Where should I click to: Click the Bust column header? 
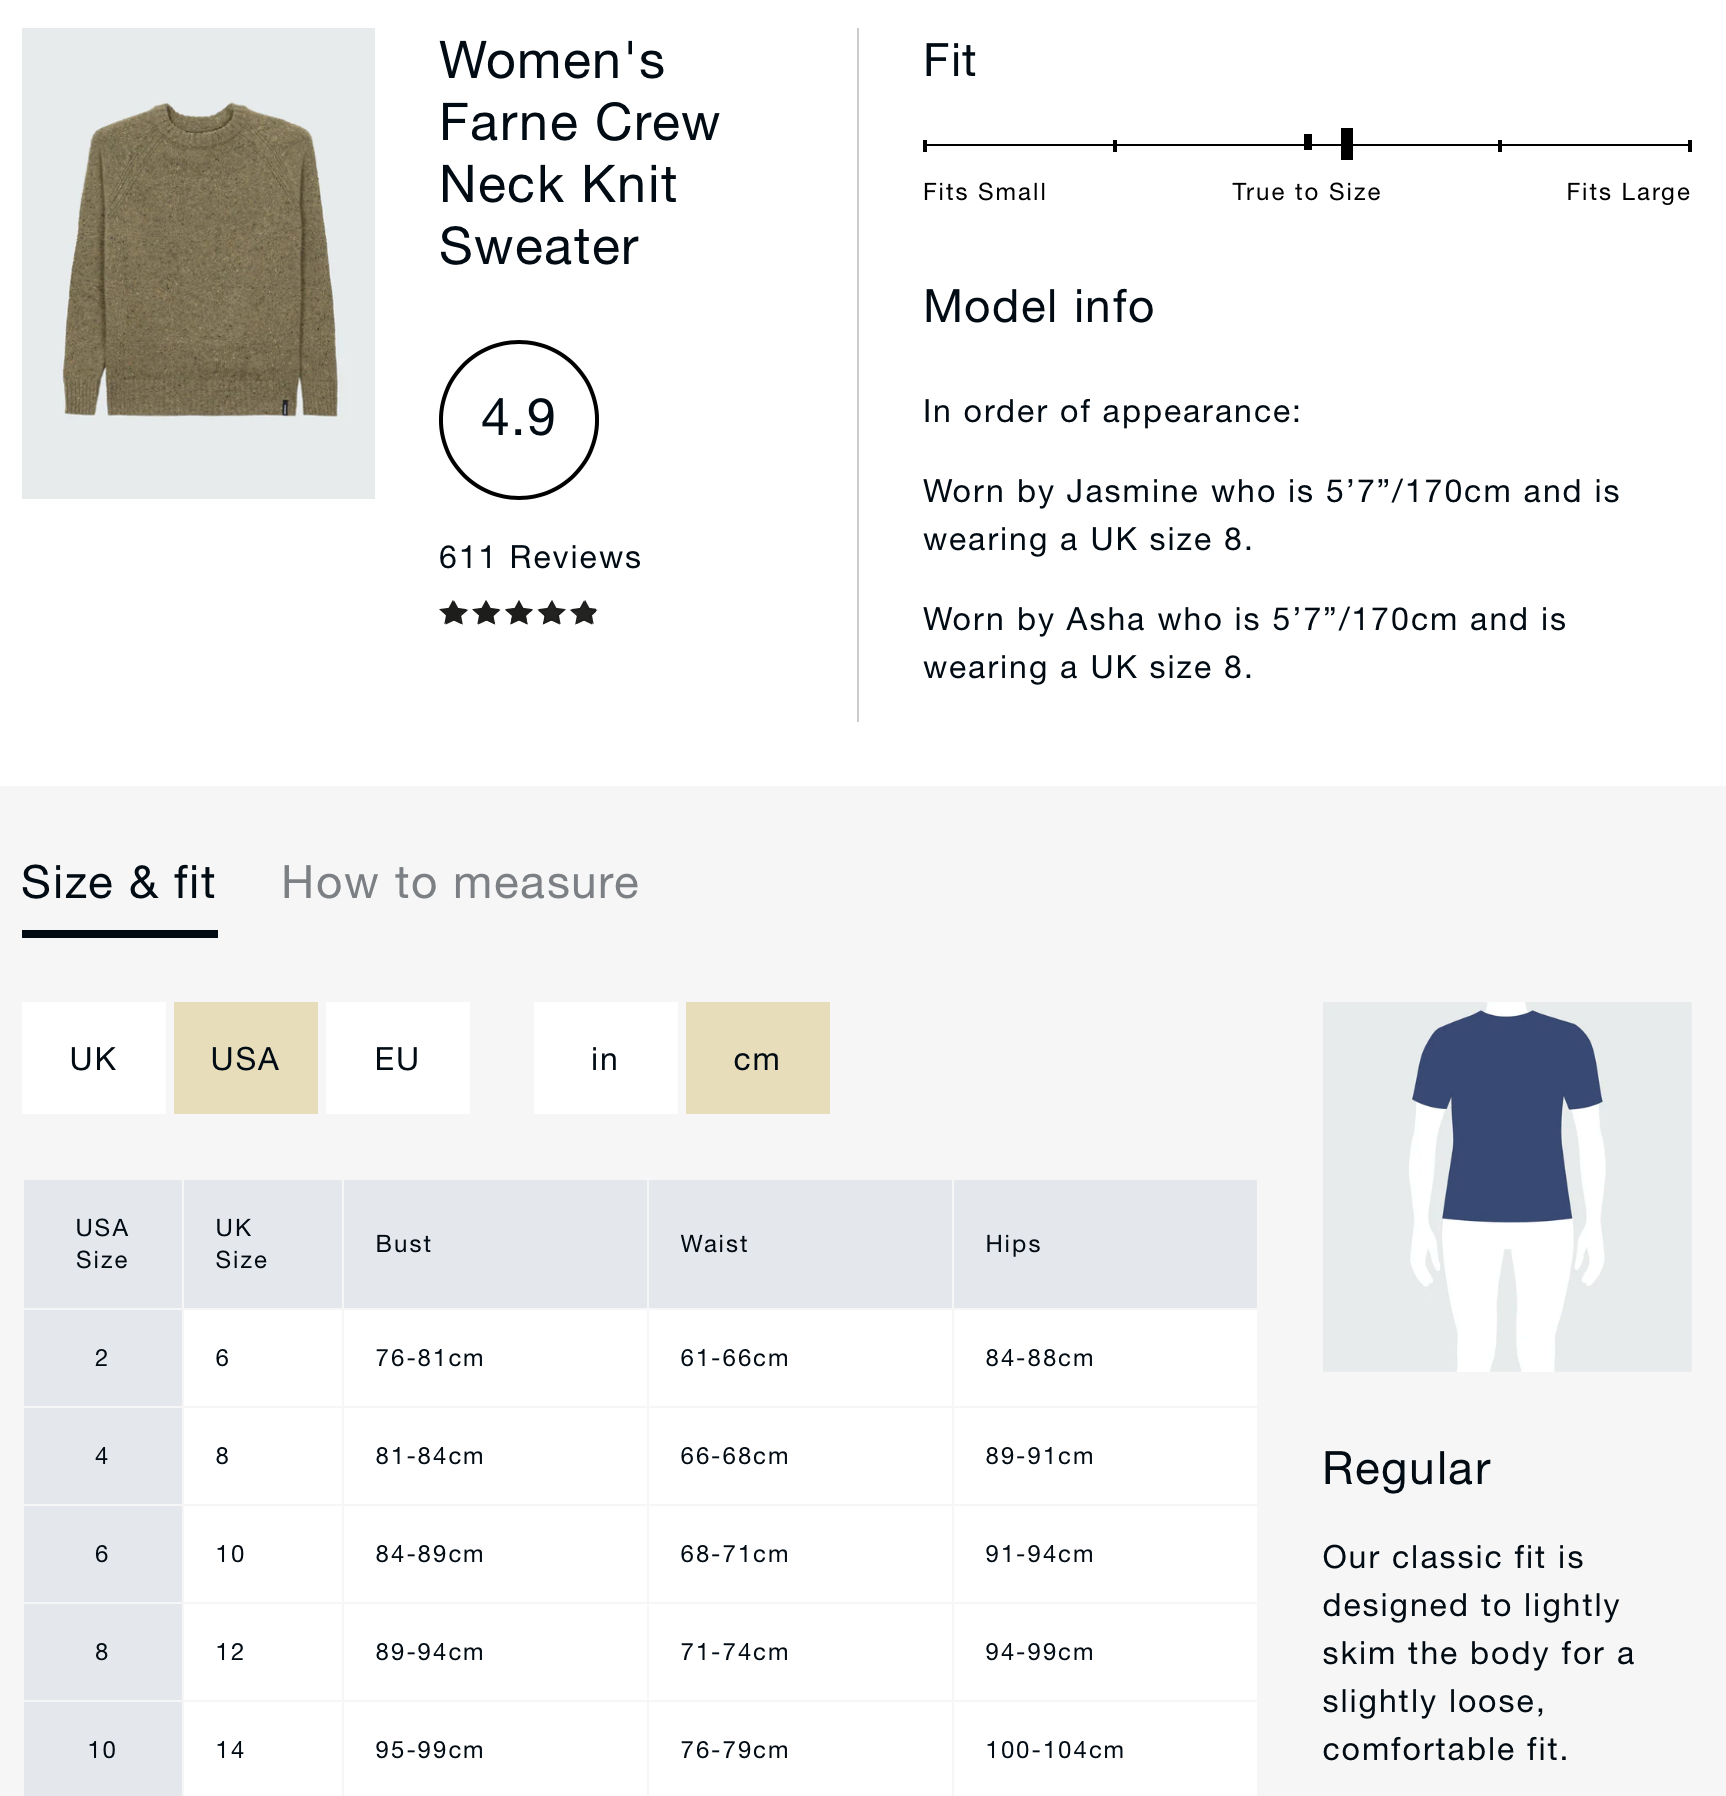pyautogui.click(x=404, y=1244)
